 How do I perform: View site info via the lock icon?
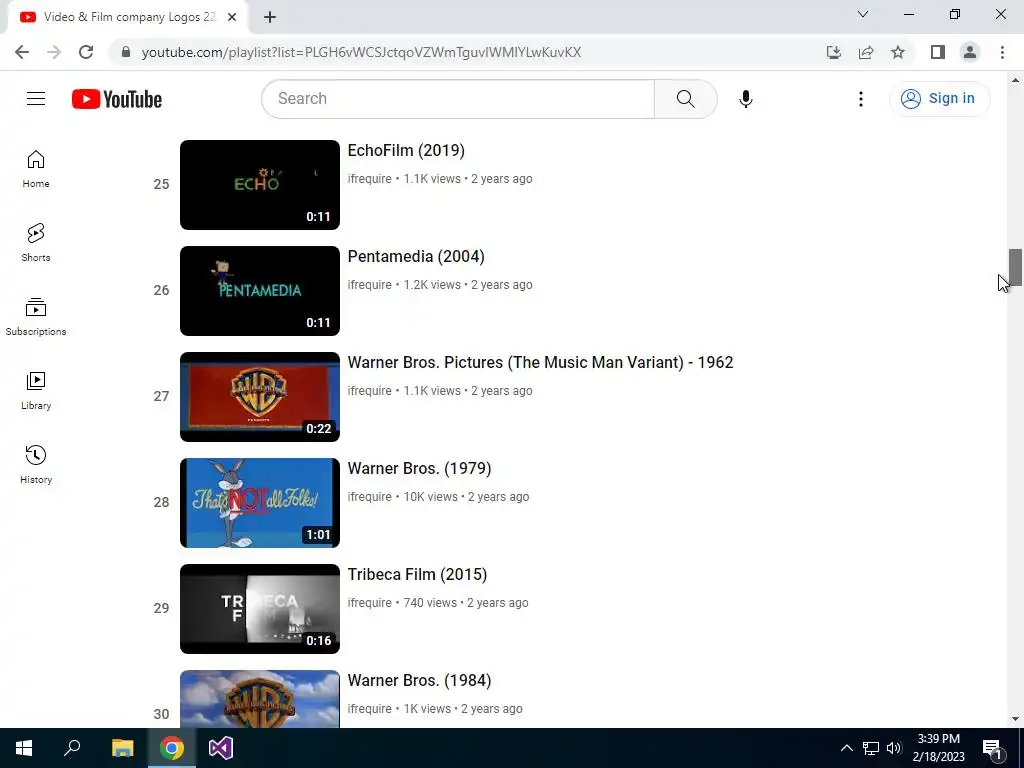point(126,52)
